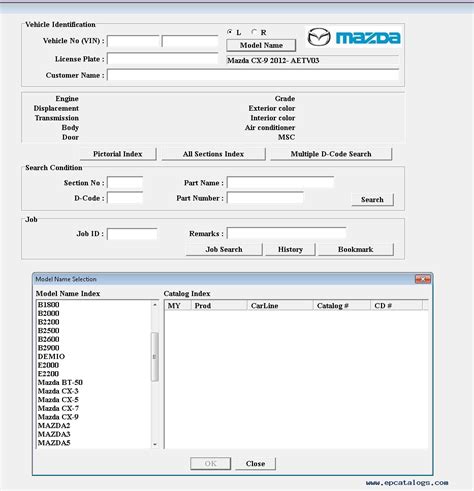Focus the Customer Name field

coord(253,75)
